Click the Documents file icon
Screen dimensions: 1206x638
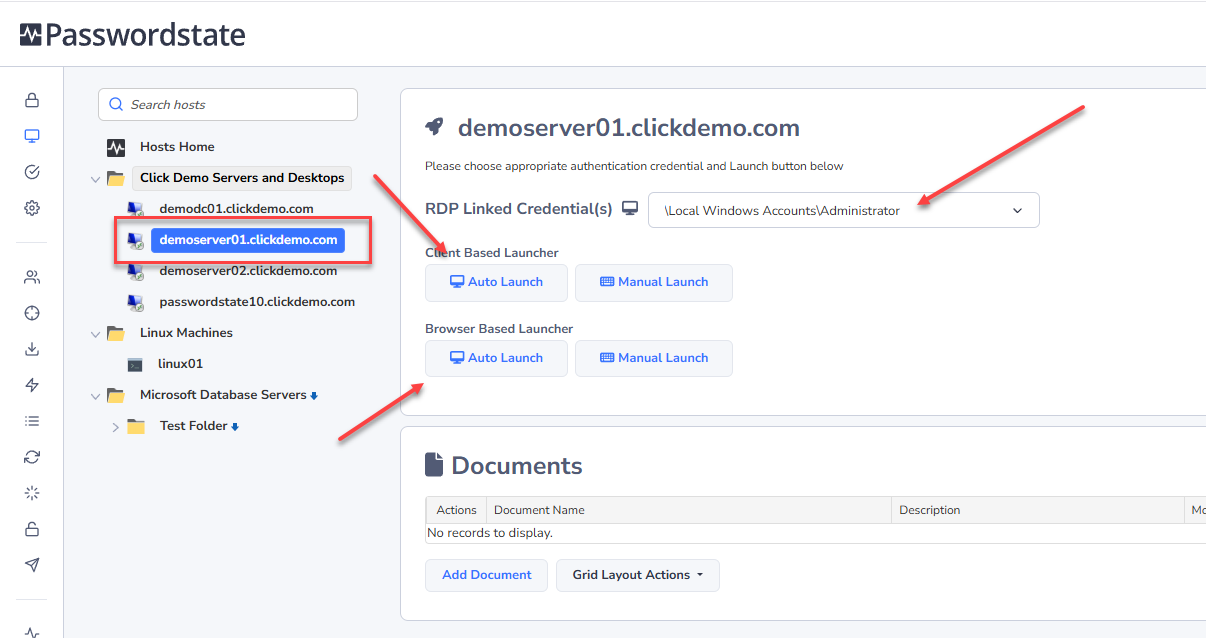(x=434, y=465)
